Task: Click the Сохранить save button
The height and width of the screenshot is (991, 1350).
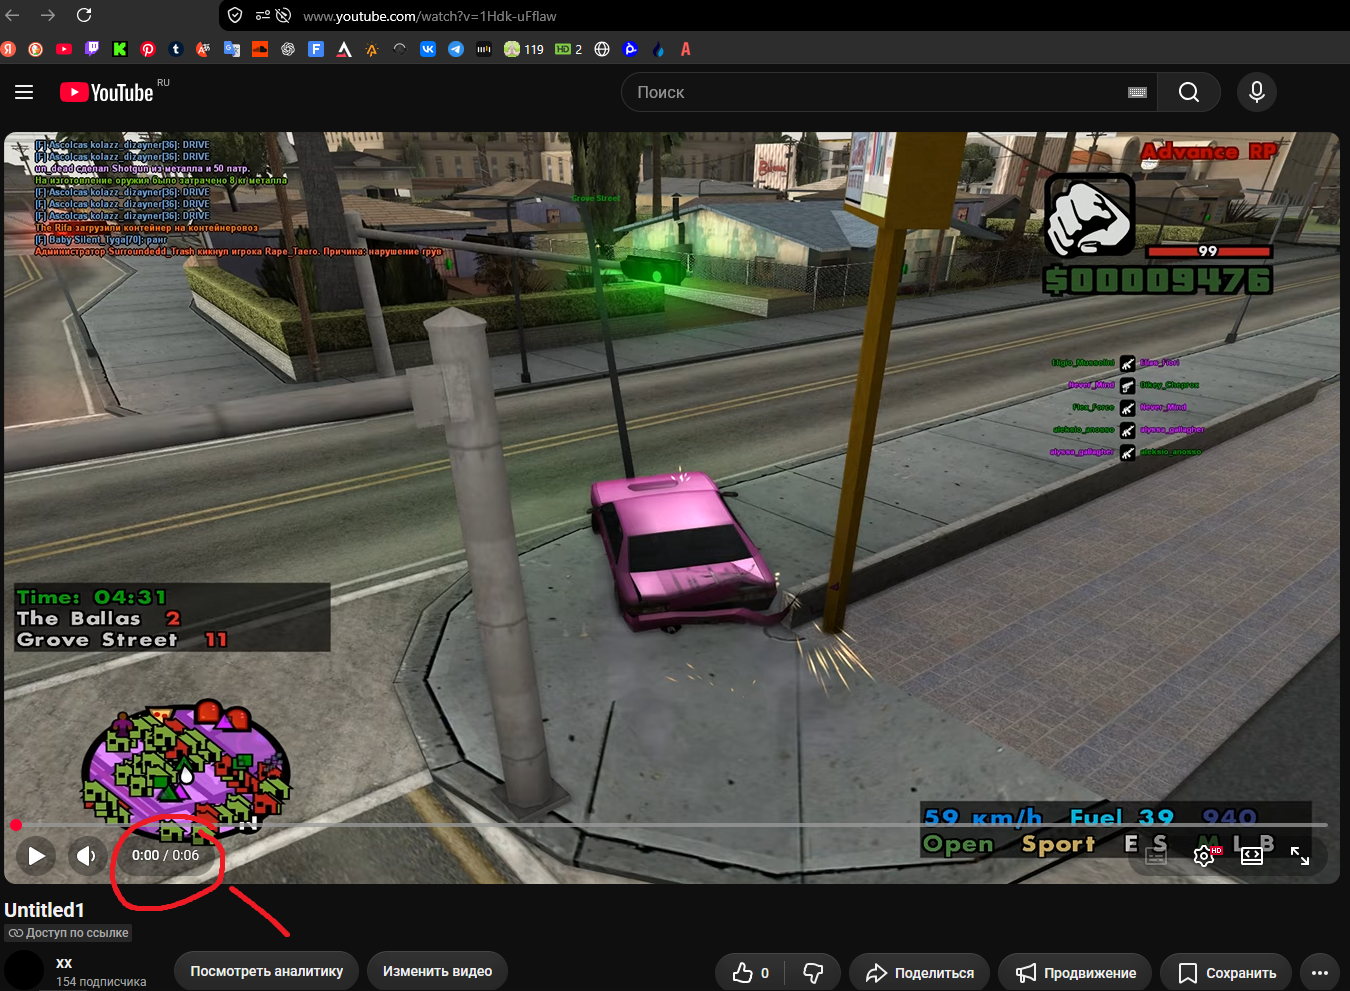Action: (1226, 973)
